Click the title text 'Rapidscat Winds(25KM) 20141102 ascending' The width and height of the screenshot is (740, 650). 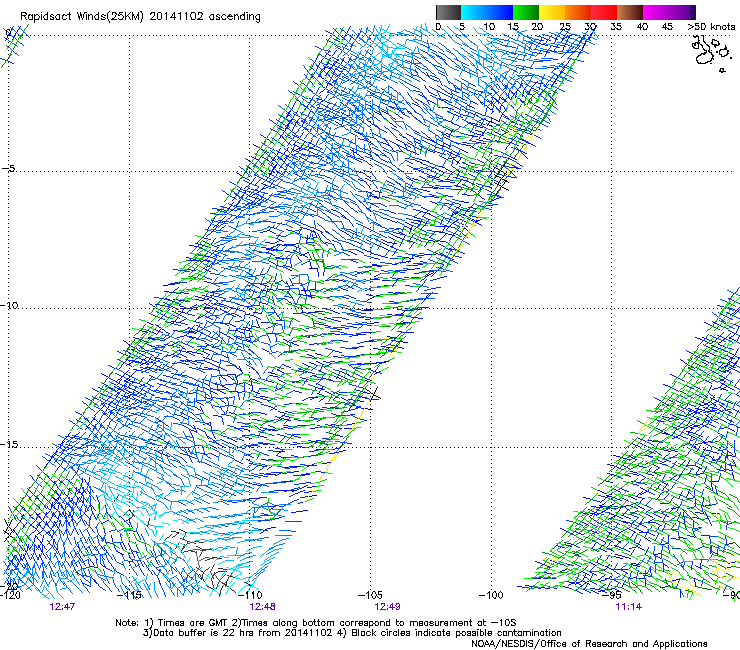[x=140, y=17]
